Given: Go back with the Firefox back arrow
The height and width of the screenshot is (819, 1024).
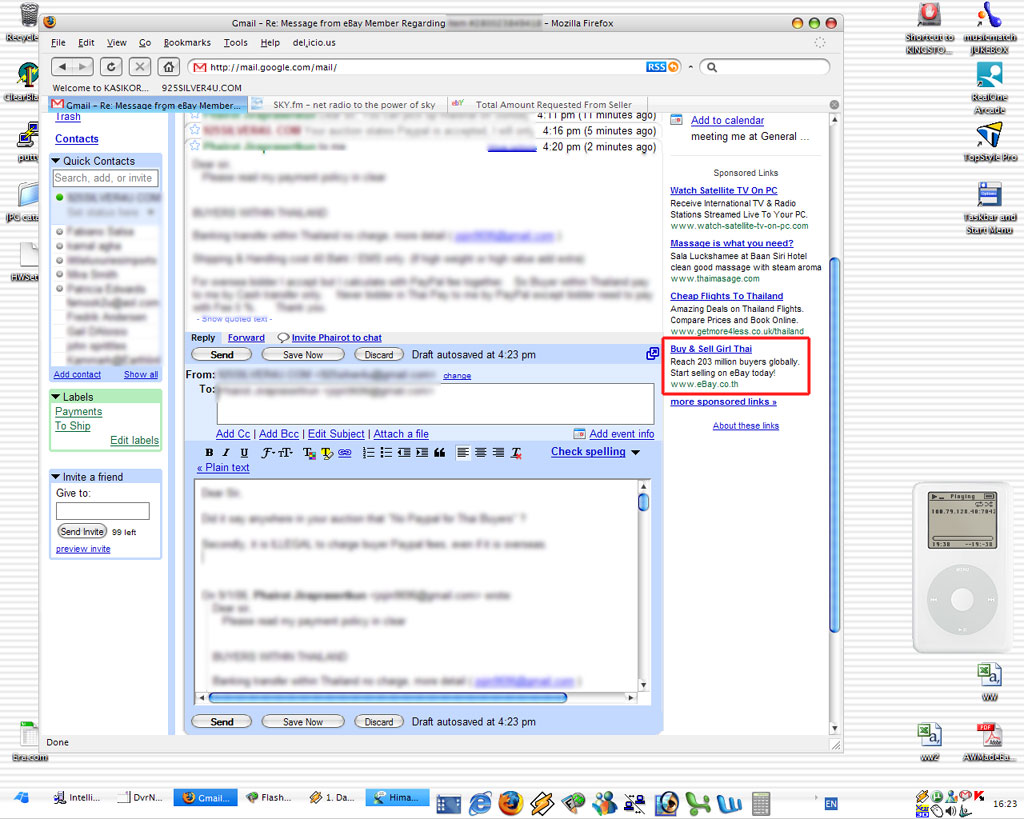Looking at the screenshot, I should [x=63, y=67].
